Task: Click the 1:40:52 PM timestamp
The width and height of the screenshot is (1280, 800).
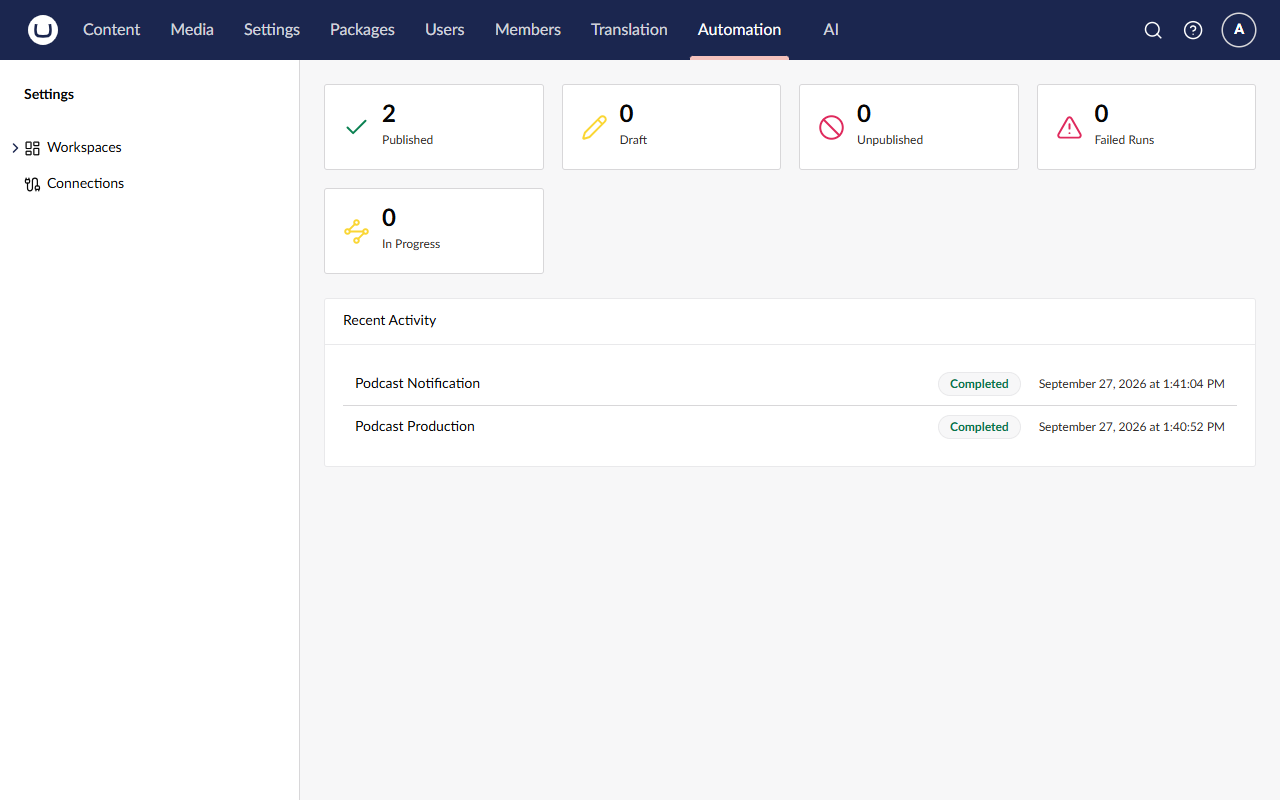Action: point(1131,427)
